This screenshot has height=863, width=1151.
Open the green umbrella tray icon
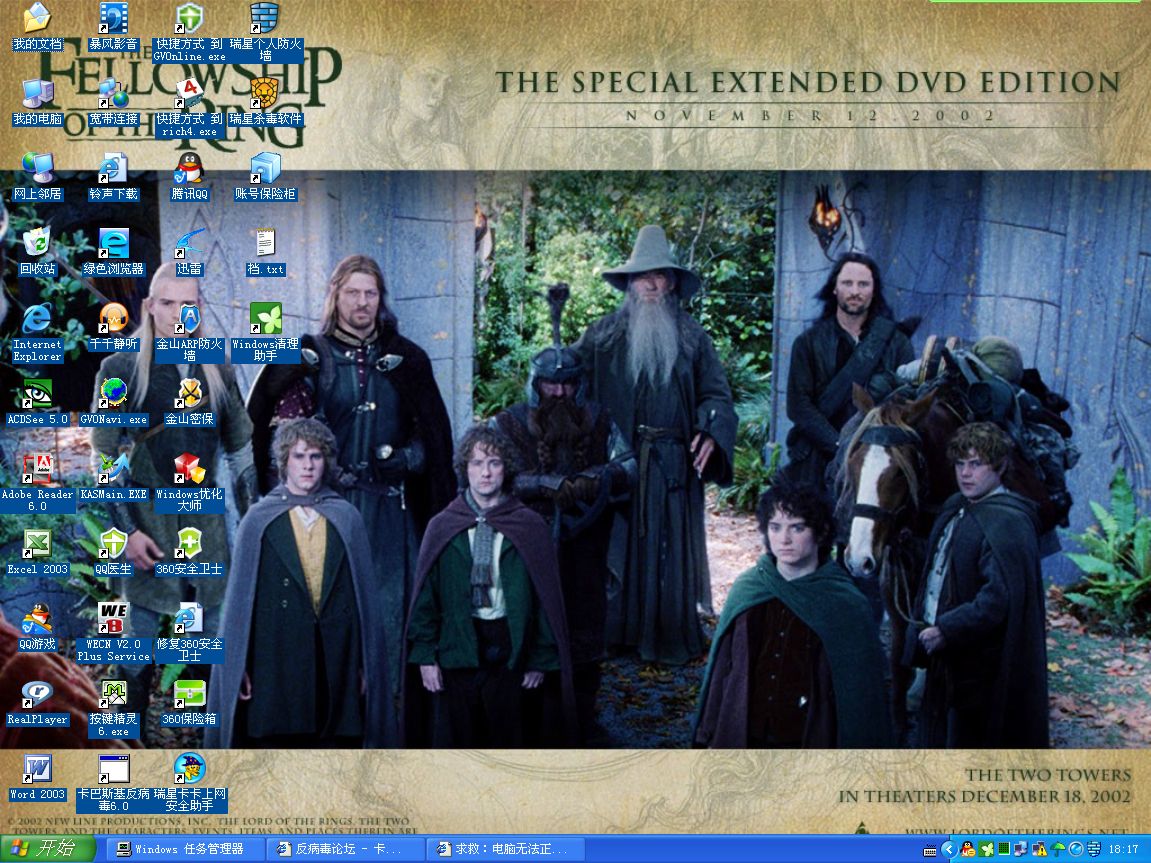(x=1058, y=850)
